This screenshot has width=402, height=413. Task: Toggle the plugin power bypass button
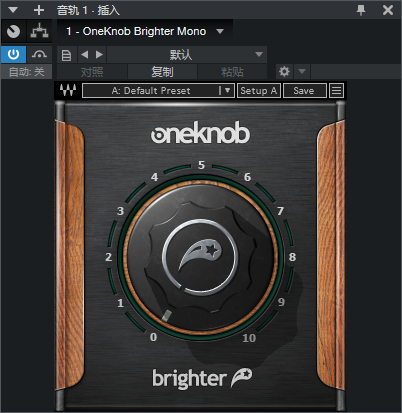(13, 54)
